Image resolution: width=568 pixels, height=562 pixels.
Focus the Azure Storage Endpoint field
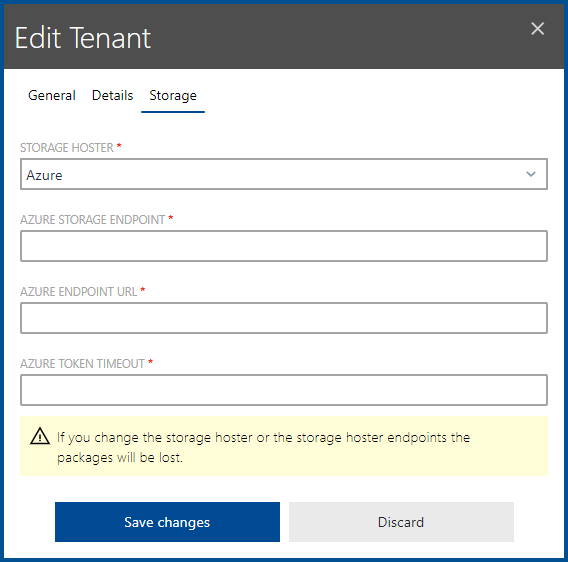coord(284,246)
